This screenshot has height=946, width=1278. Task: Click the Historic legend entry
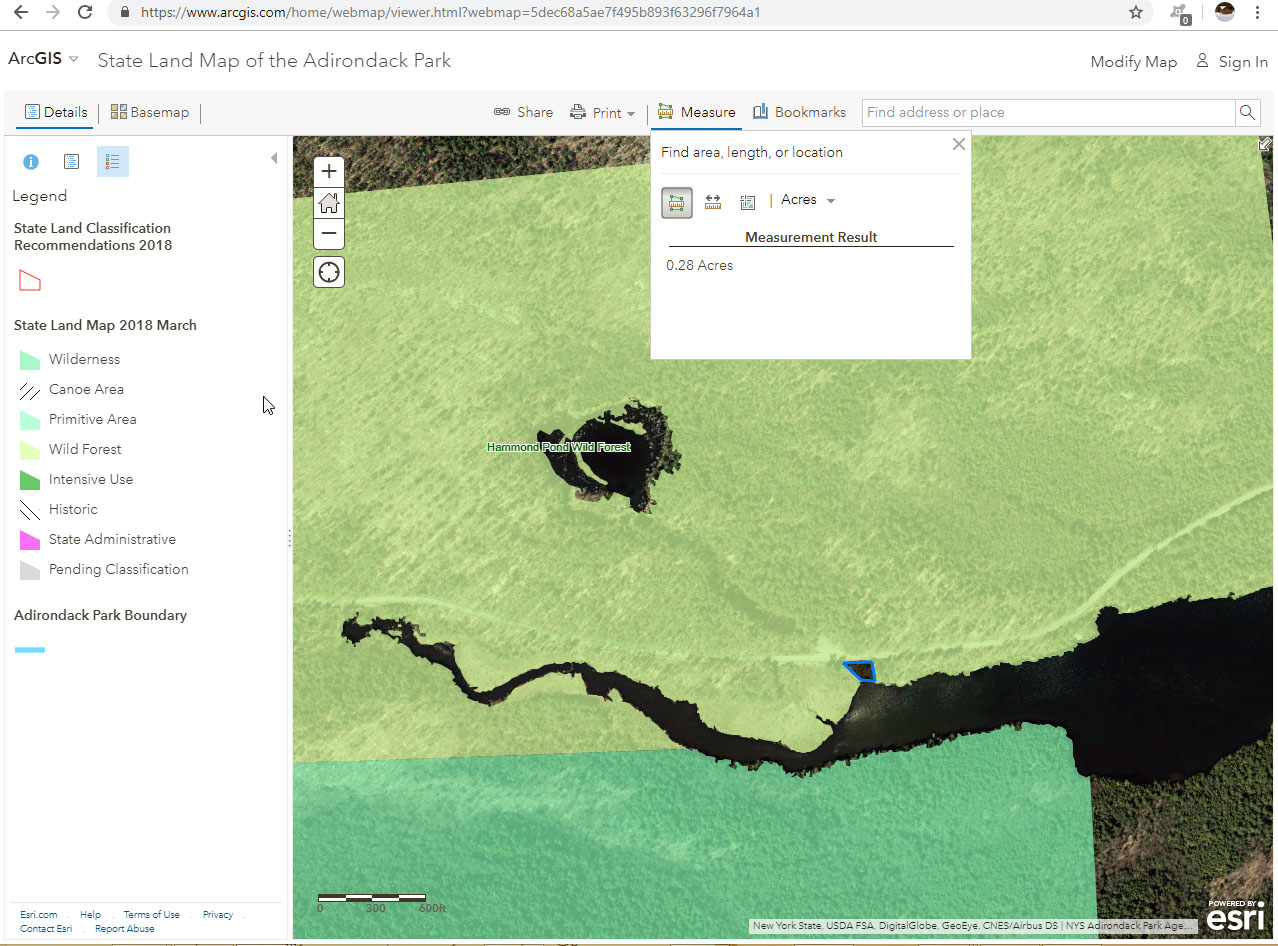pyautogui.click(x=73, y=509)
